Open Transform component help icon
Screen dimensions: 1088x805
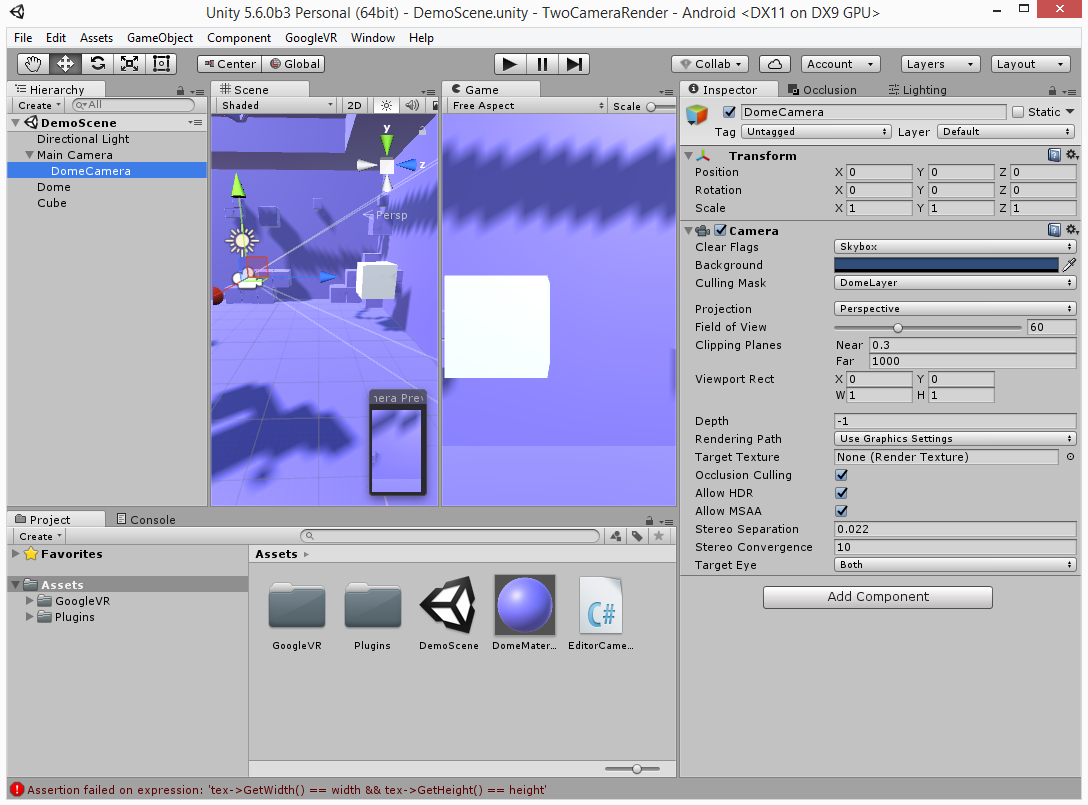point(1054,155)
